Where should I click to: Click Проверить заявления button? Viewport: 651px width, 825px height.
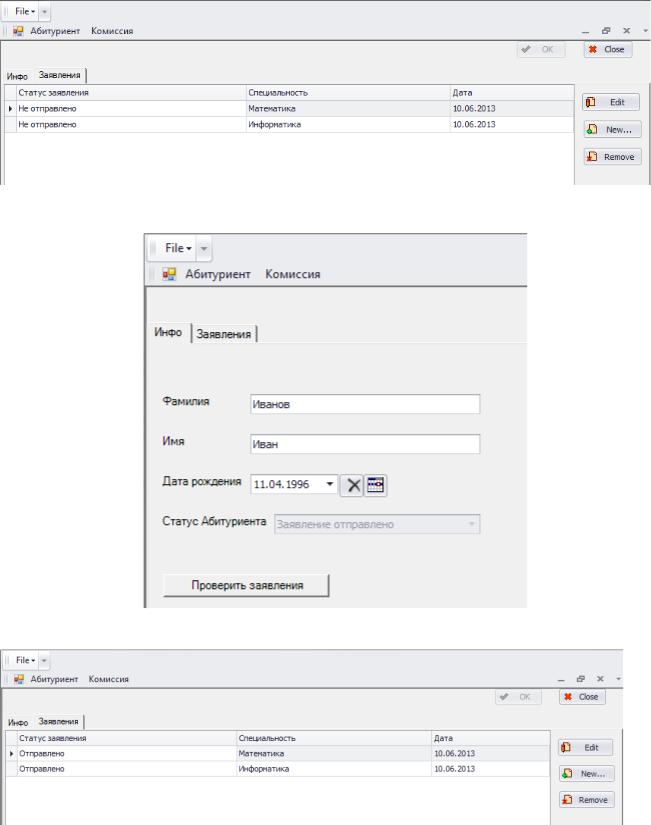click(246, 585)
